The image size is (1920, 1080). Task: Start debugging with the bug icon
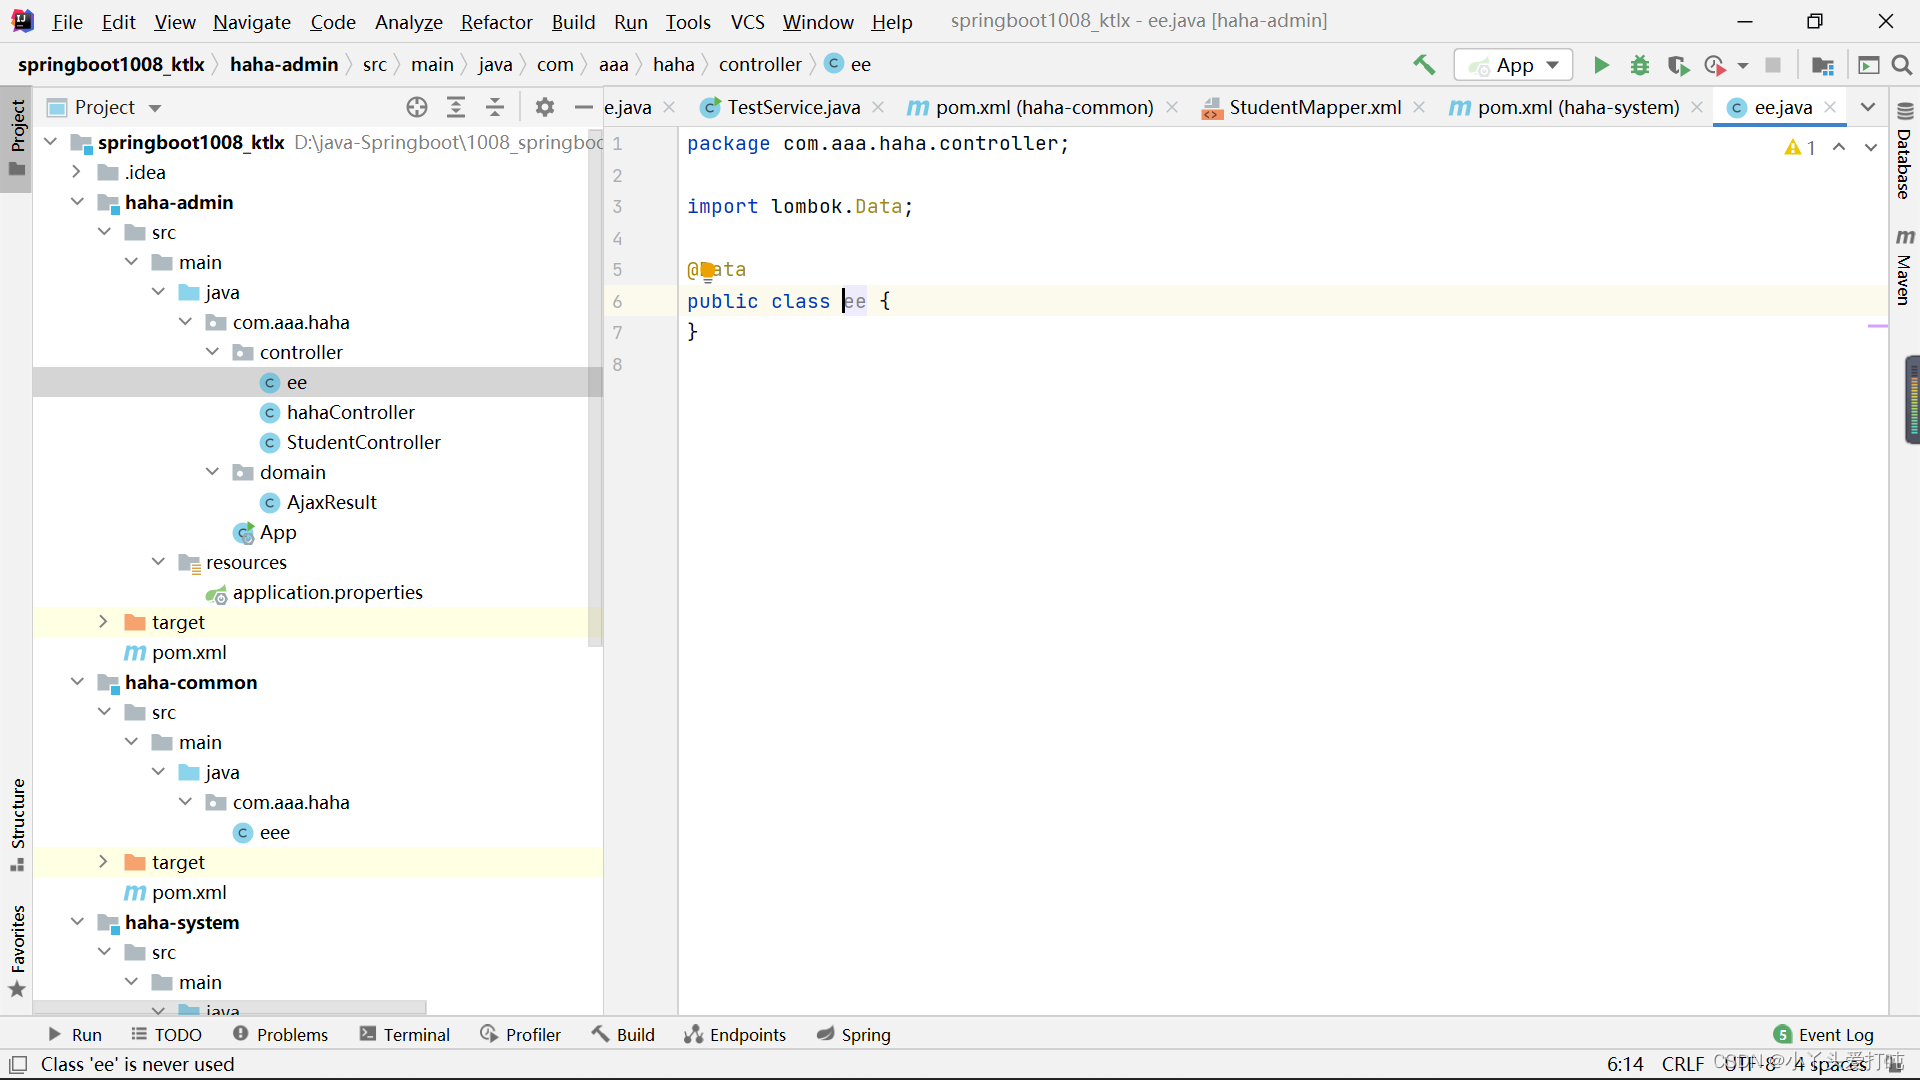tap(1640, 65)
